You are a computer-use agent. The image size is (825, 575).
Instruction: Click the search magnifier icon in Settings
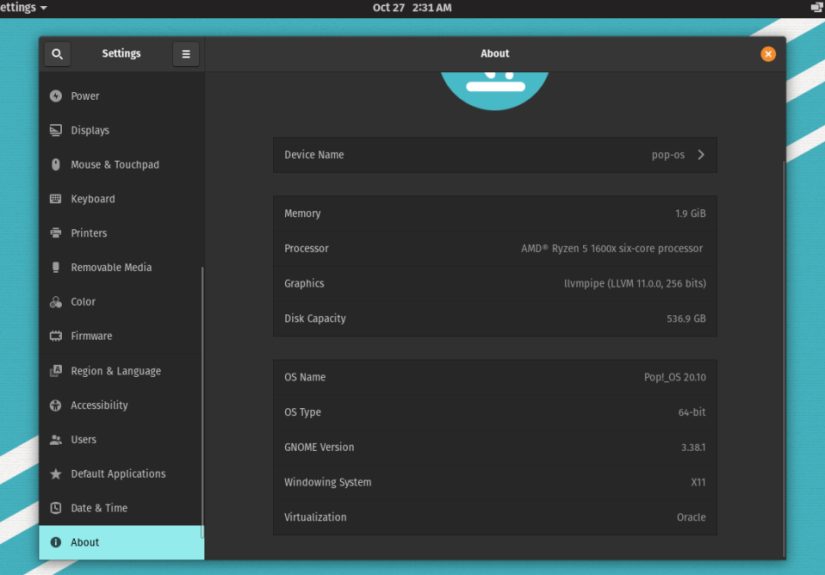point(57,54)
